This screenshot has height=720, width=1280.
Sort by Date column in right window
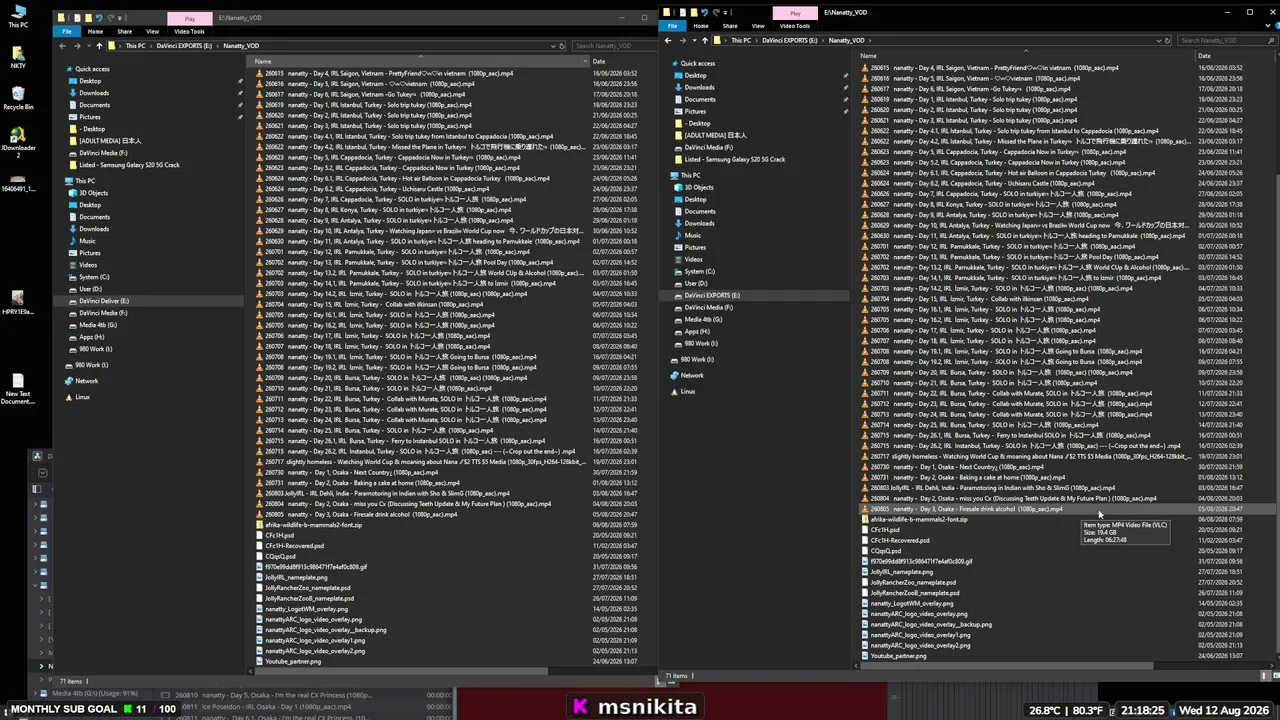[1204, 56]
